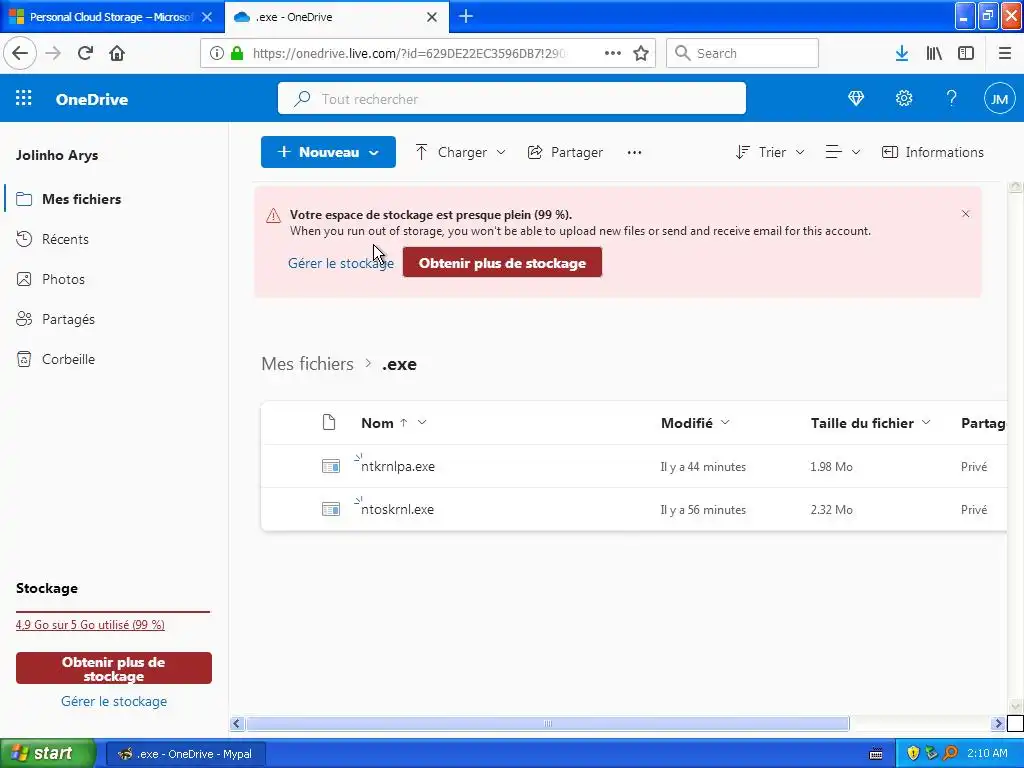Expand the Taille du fichier column dropdown
Screen dimensions: 1024x768
pyautogui.click(x=925, y=423)
